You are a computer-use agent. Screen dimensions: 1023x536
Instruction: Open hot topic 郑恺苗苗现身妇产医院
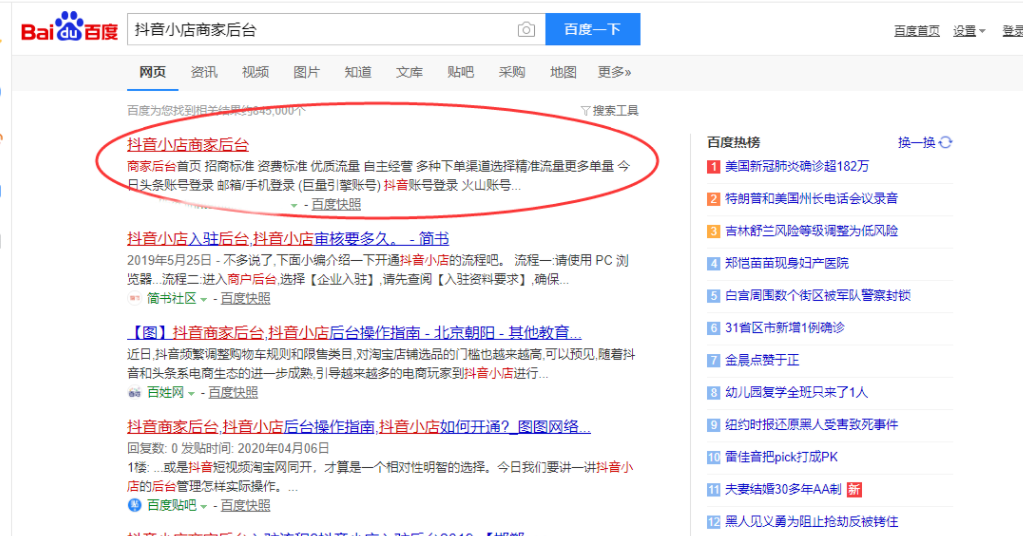point(787,263)
